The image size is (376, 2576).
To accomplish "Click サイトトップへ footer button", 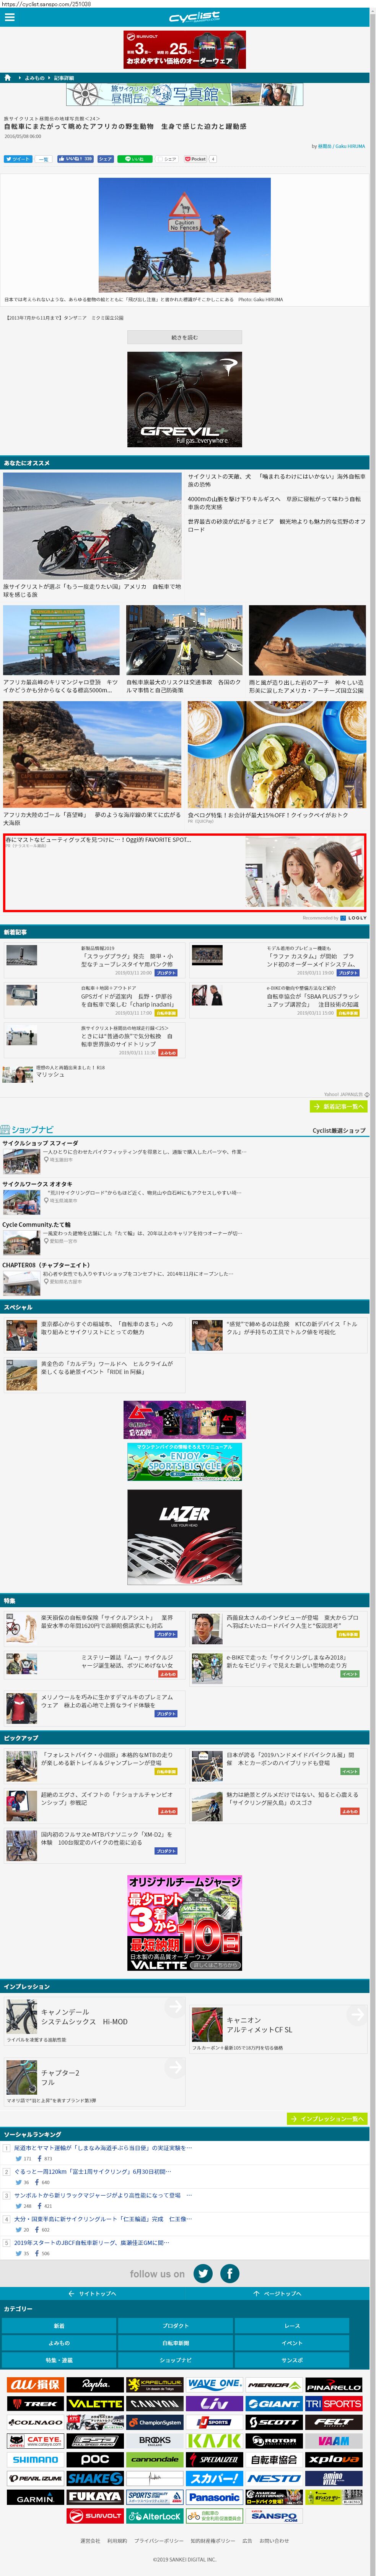I will 92,2293.
